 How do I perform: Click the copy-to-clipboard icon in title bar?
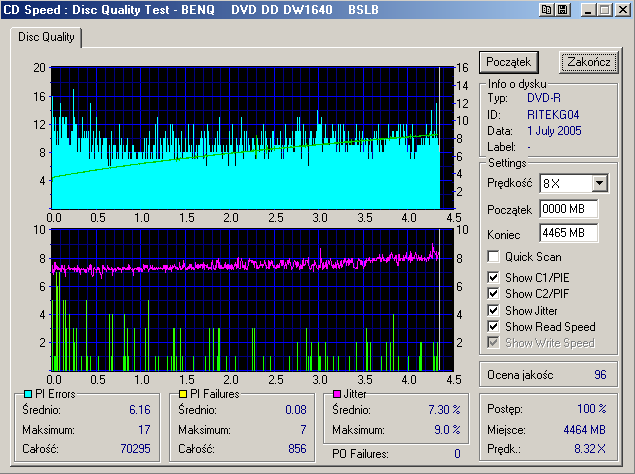546,10
